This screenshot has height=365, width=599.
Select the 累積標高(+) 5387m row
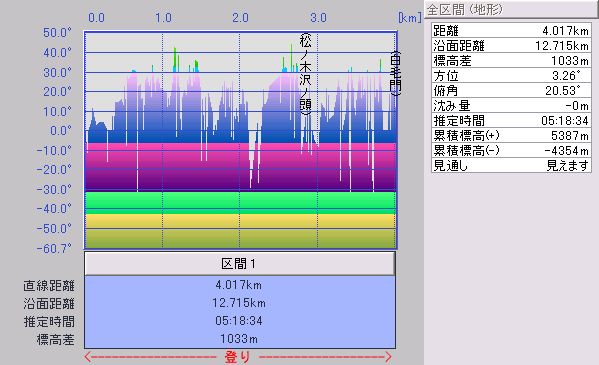pos(511,135)
